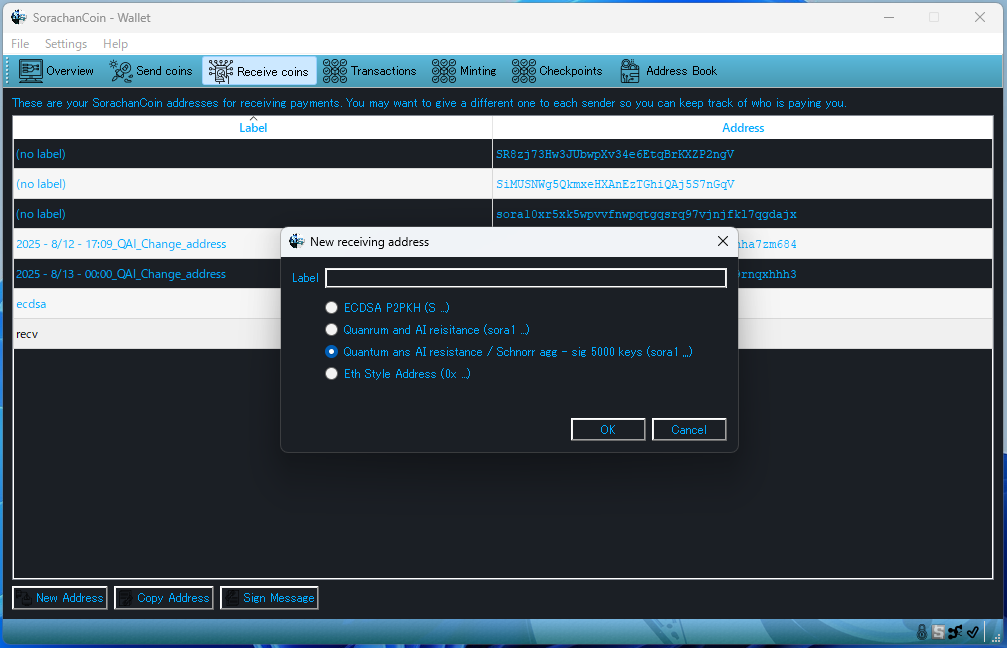The image size is (1007, 648).
Task: Close the New receiving address dialog
Action: tap(723, 241)
